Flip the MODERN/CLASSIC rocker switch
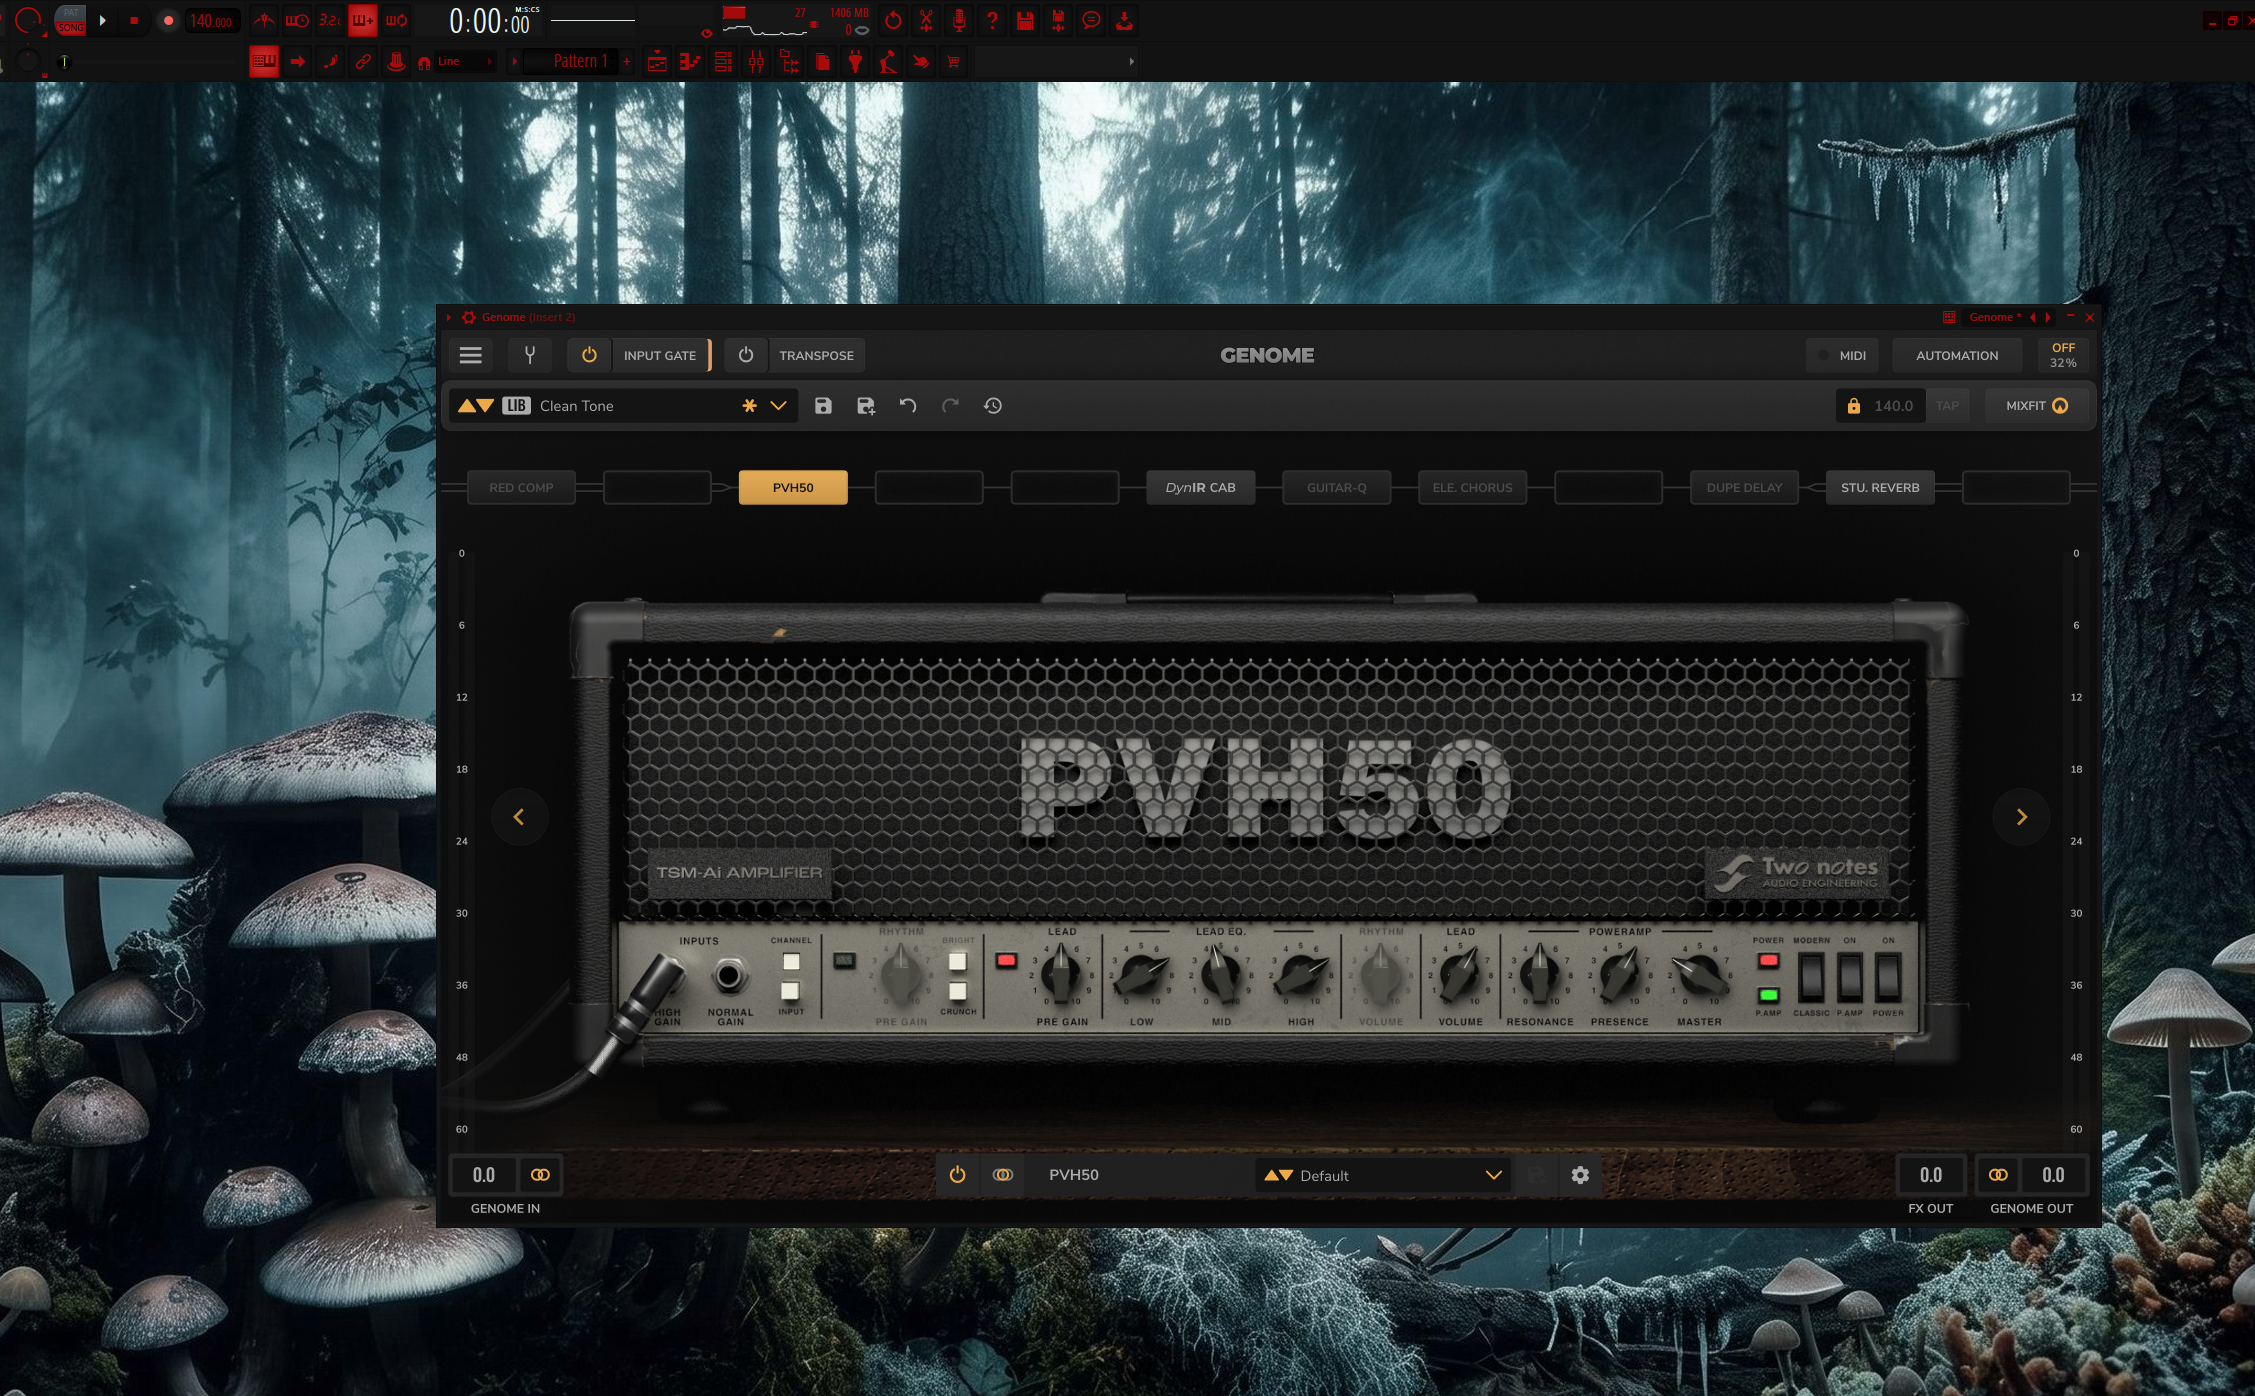 [1811, 977]
